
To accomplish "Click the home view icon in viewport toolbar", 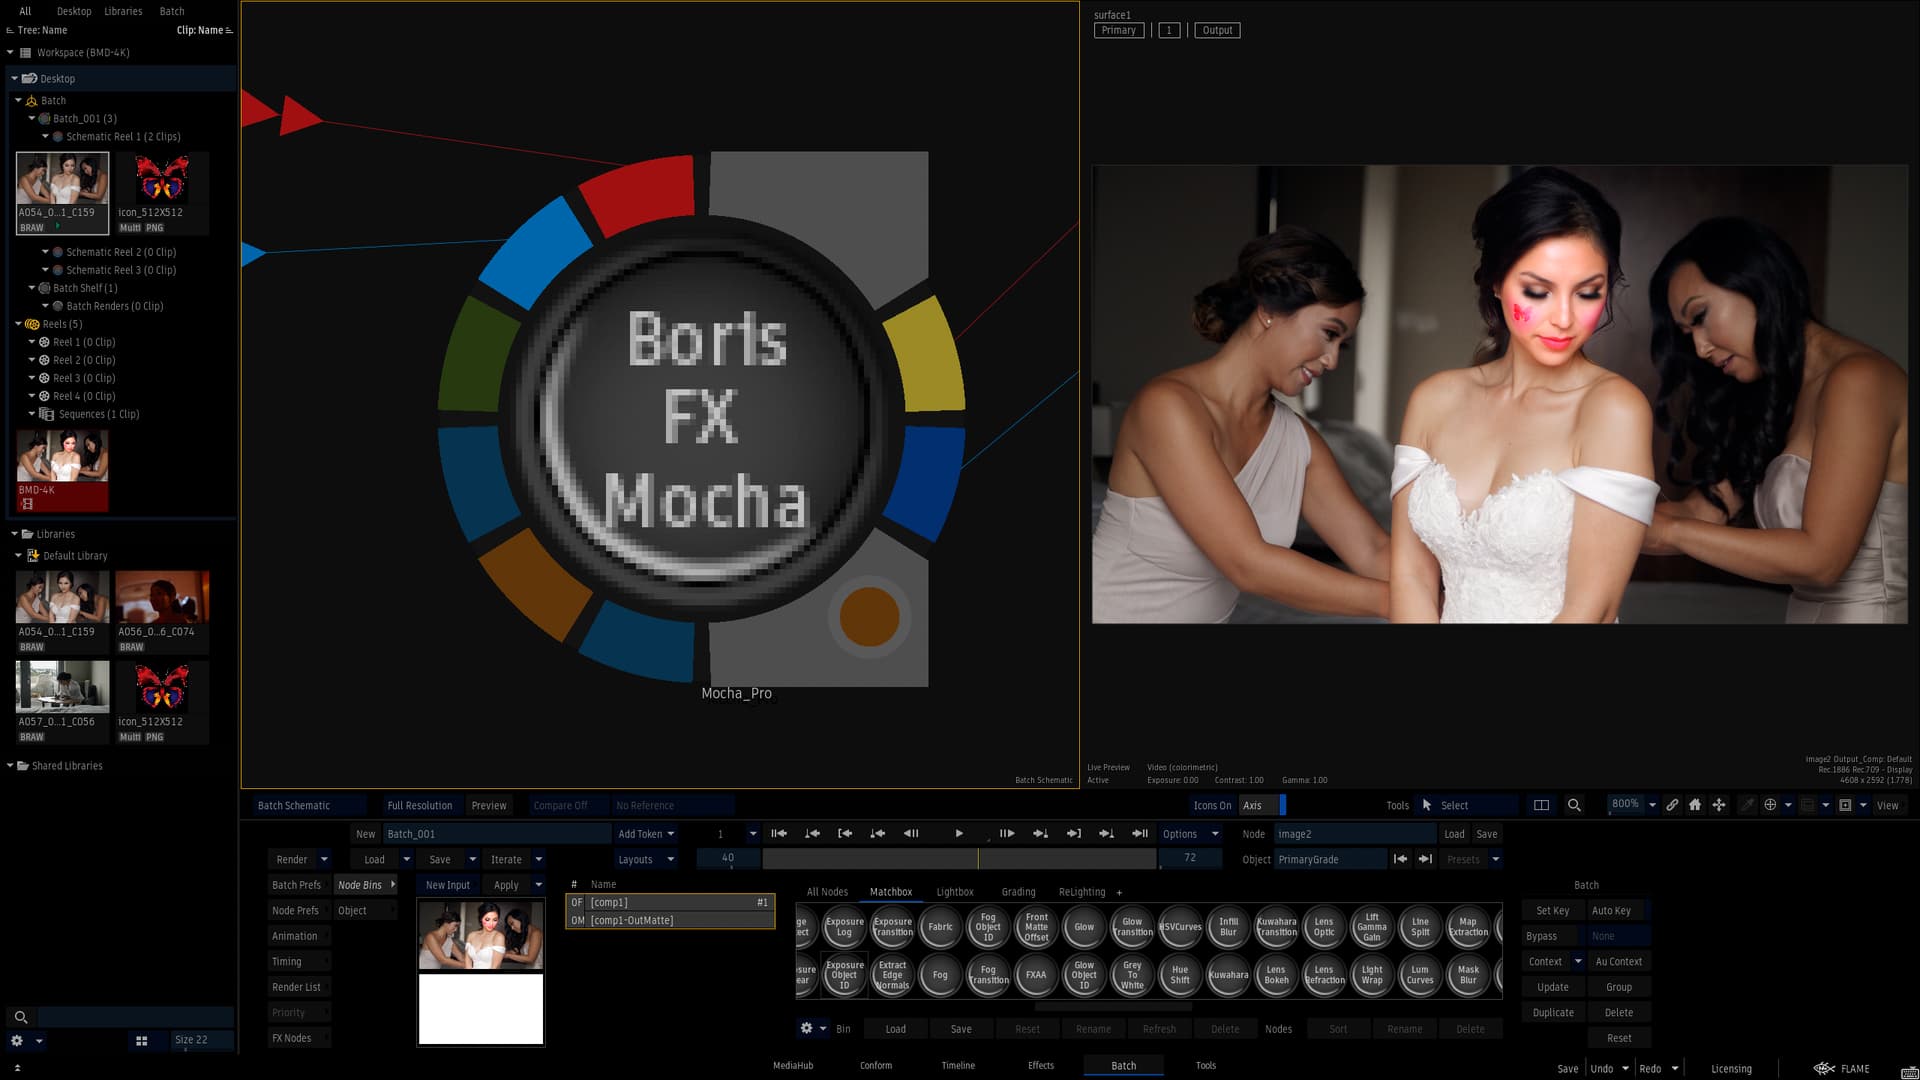I will (x=1695, y=805).
